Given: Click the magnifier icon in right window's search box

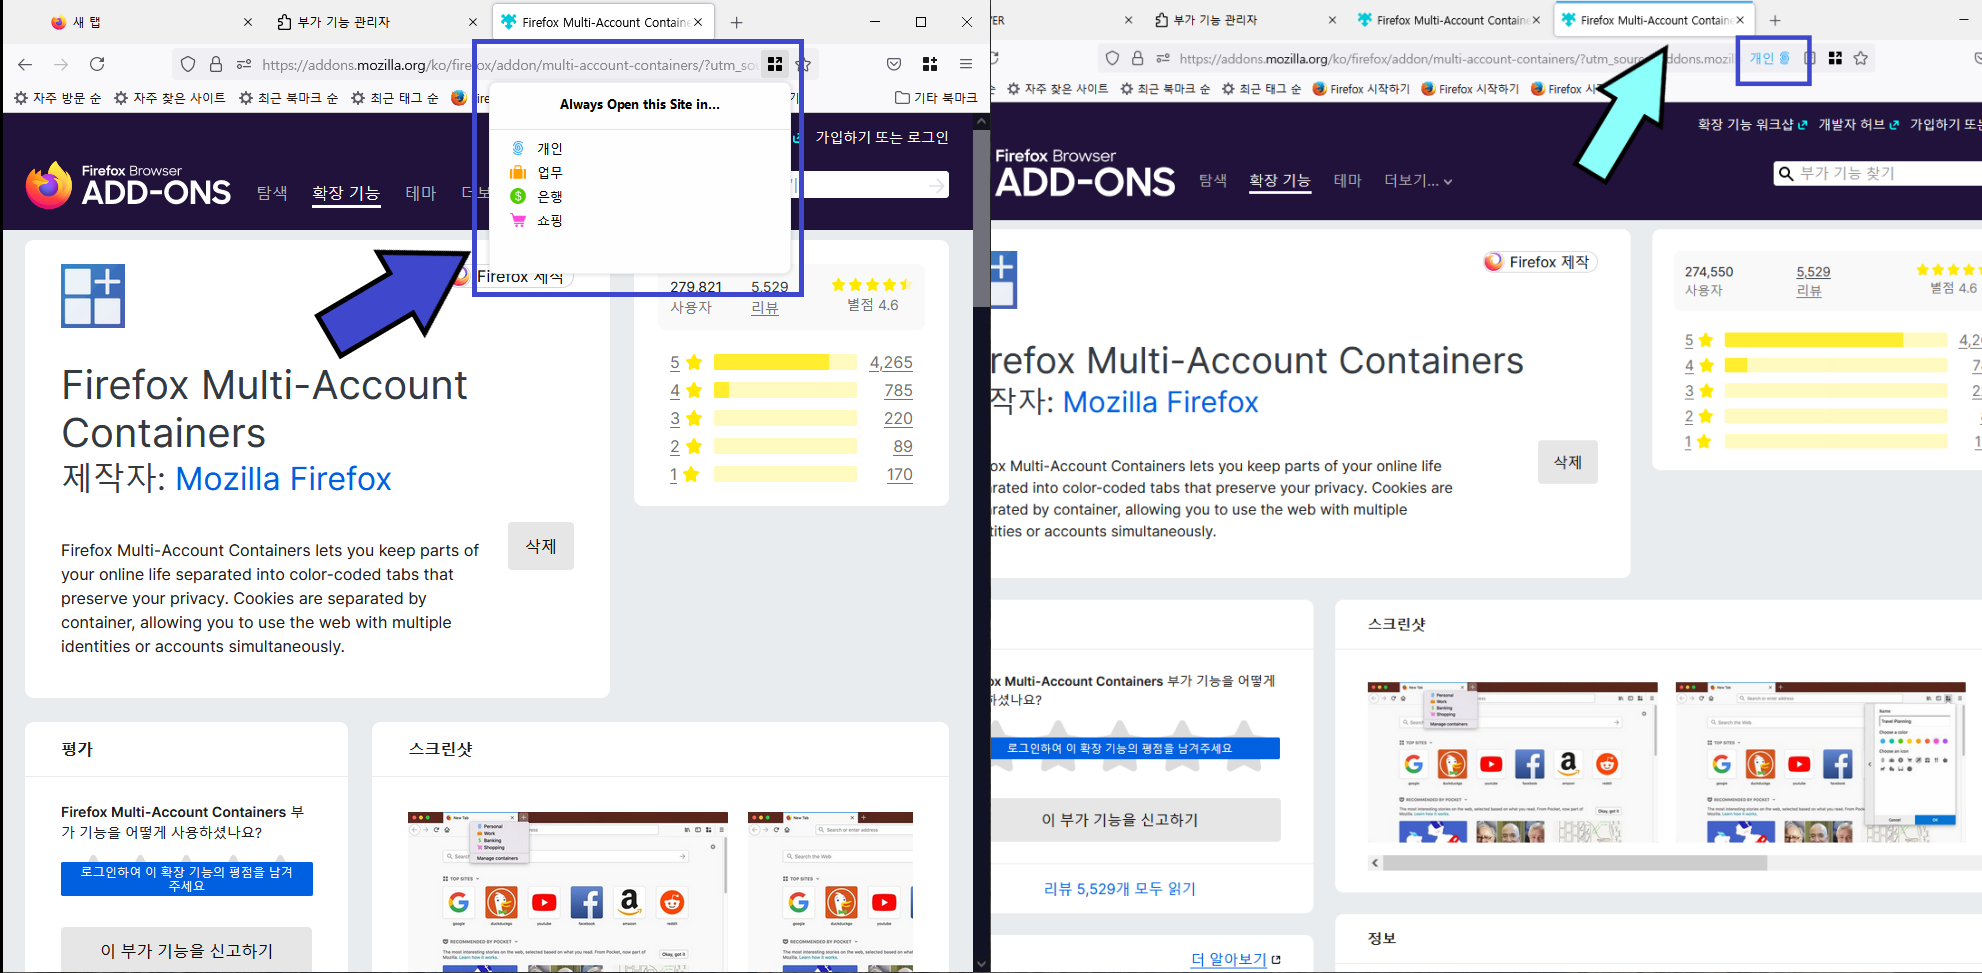Looking at the screenshot, I should (x=1785, y=174).
